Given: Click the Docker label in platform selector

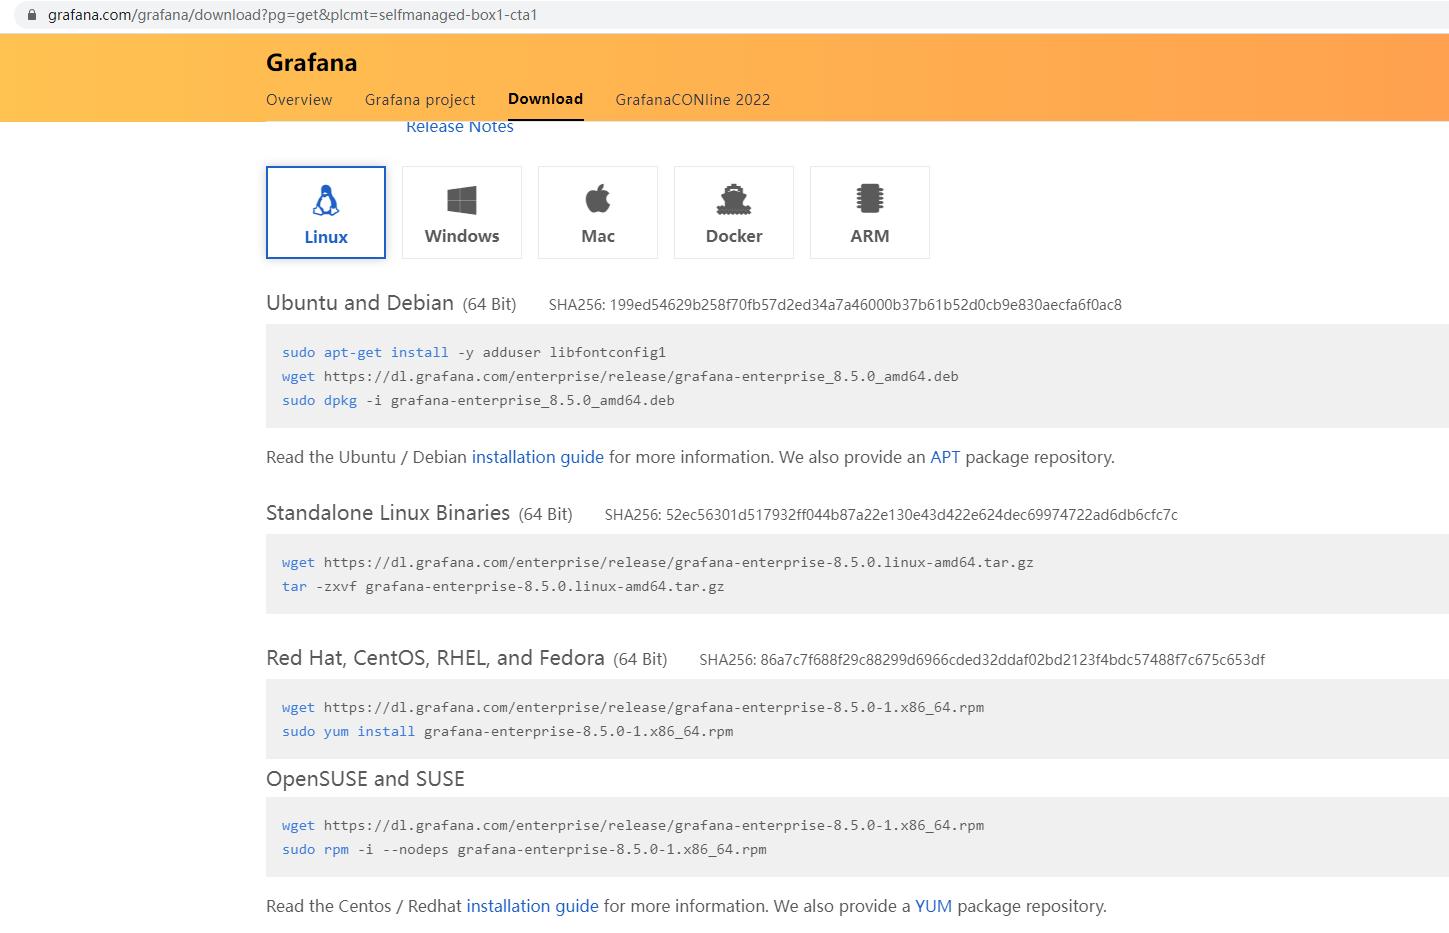Looking at the screenshot, I should pyautogui.click(x=734, y=236).
